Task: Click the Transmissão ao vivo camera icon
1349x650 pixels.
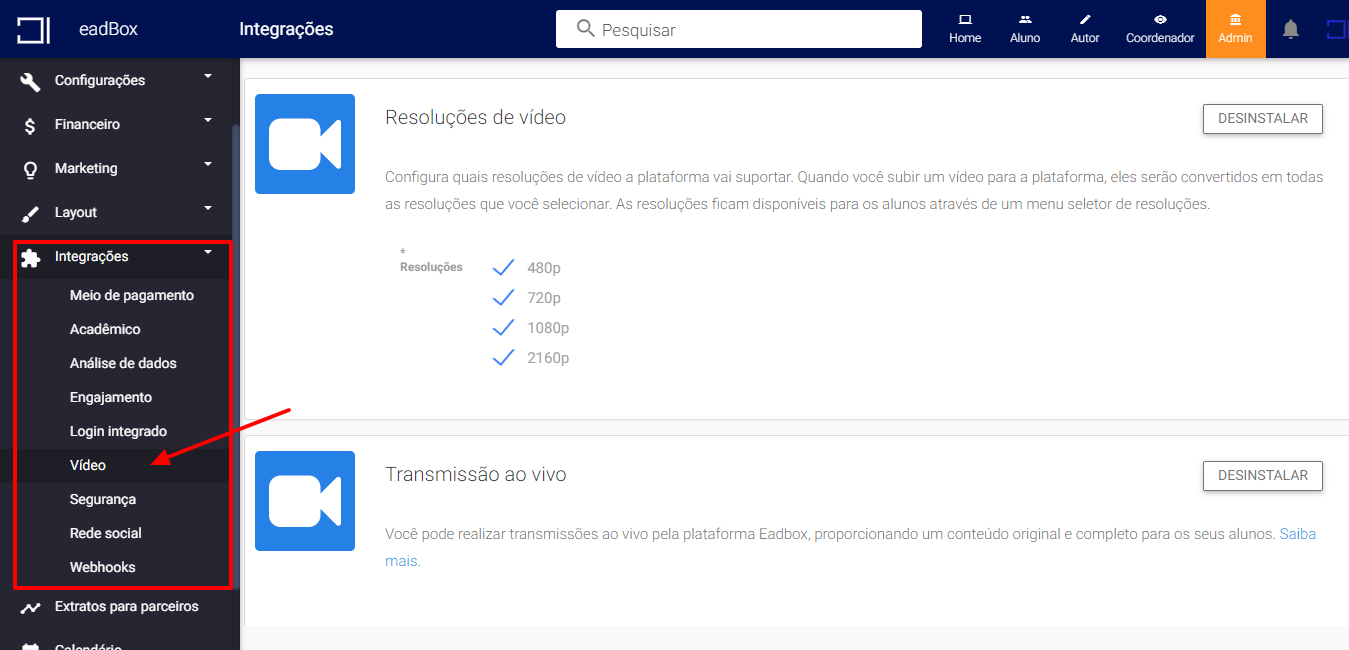Action: [x=305, y=501]
